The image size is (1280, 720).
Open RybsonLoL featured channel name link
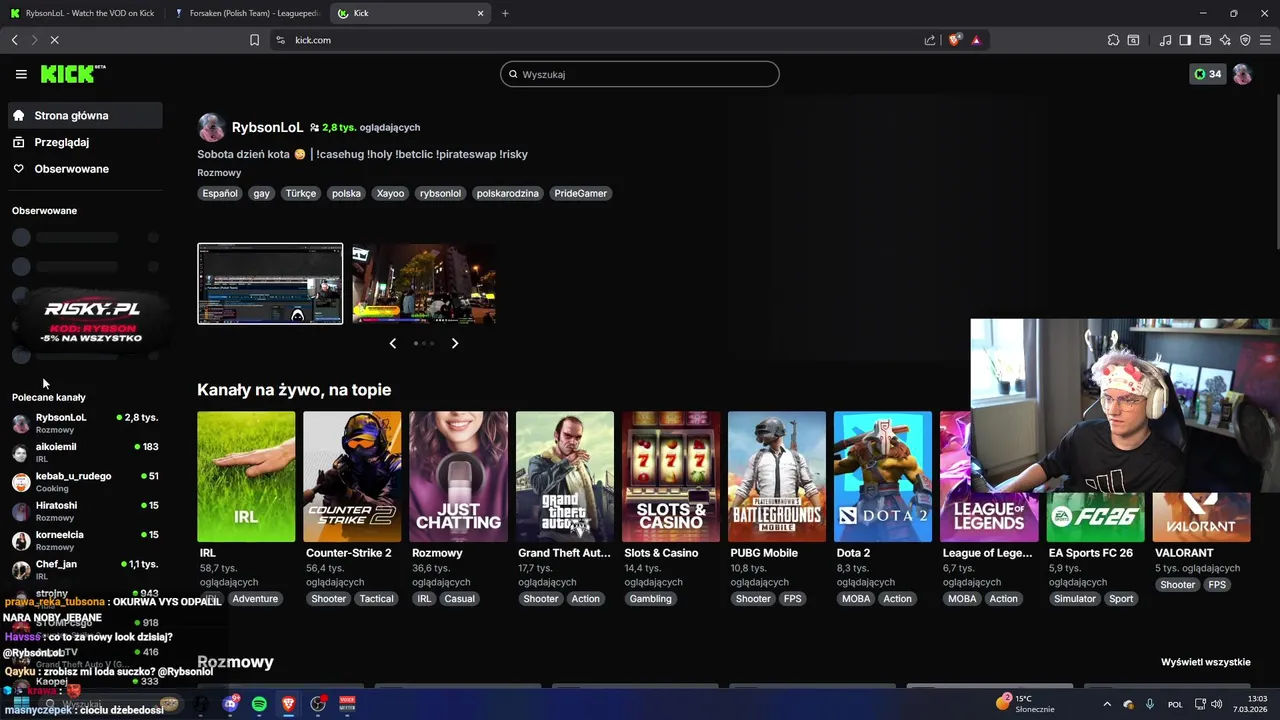coord(267,127)
